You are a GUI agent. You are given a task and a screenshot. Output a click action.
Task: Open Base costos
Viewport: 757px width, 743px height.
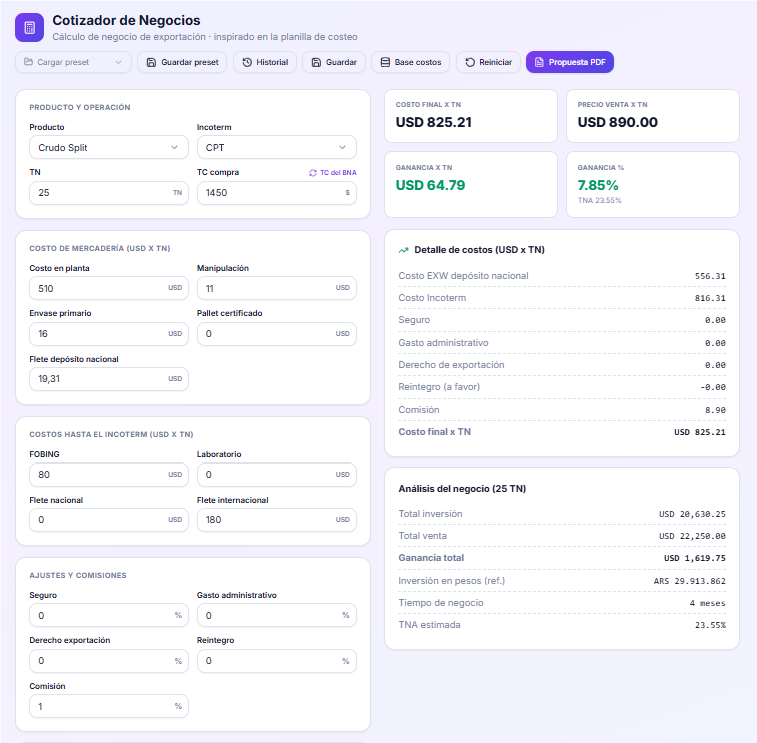point(411,62)
